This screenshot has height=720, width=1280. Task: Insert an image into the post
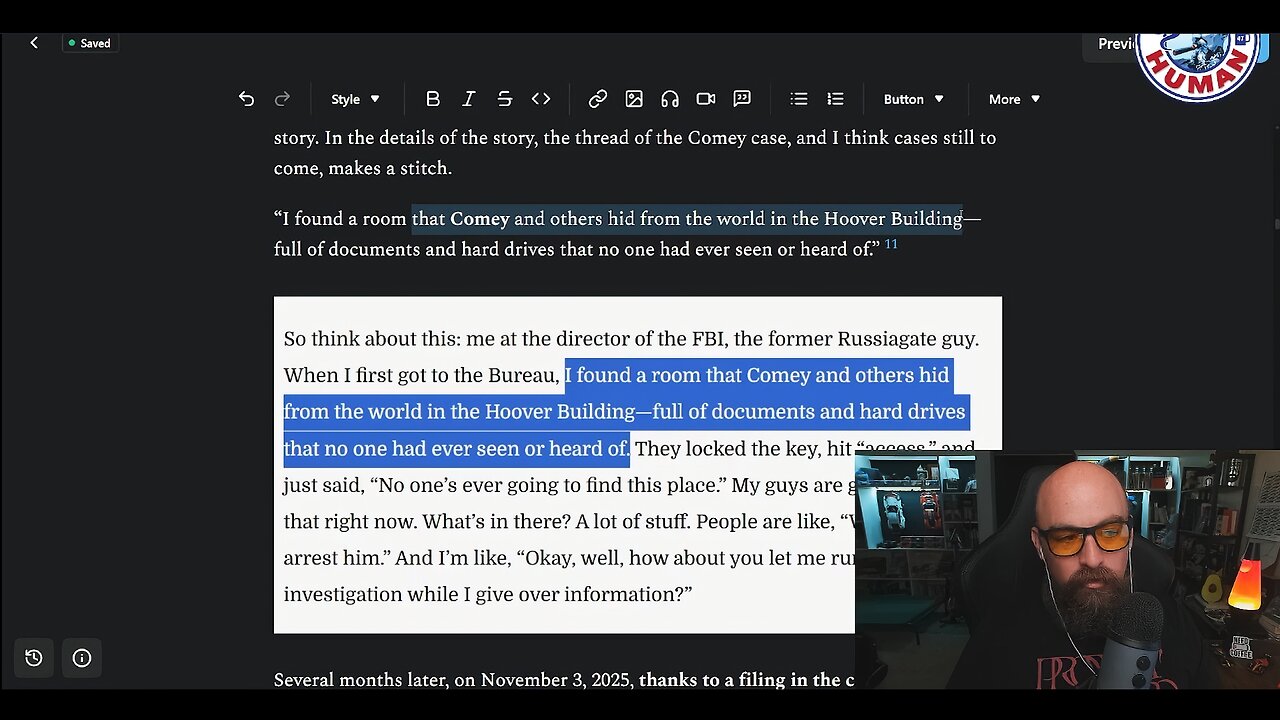click(634, 99)
